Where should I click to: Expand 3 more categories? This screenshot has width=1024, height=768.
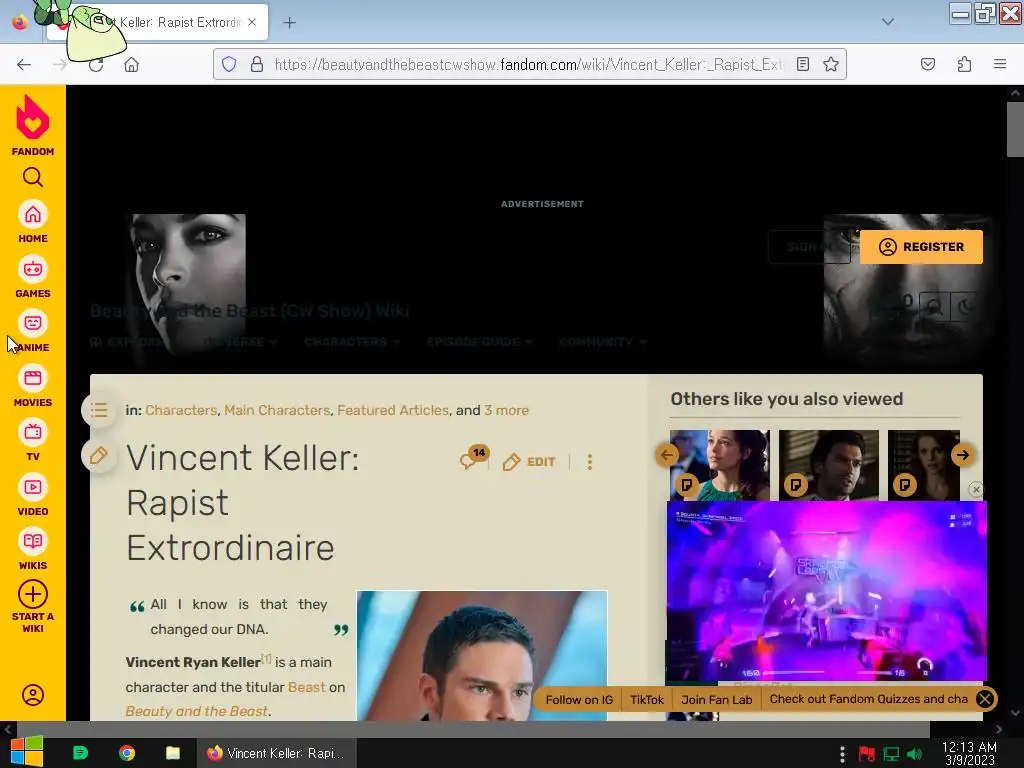(x=506, y=410)
